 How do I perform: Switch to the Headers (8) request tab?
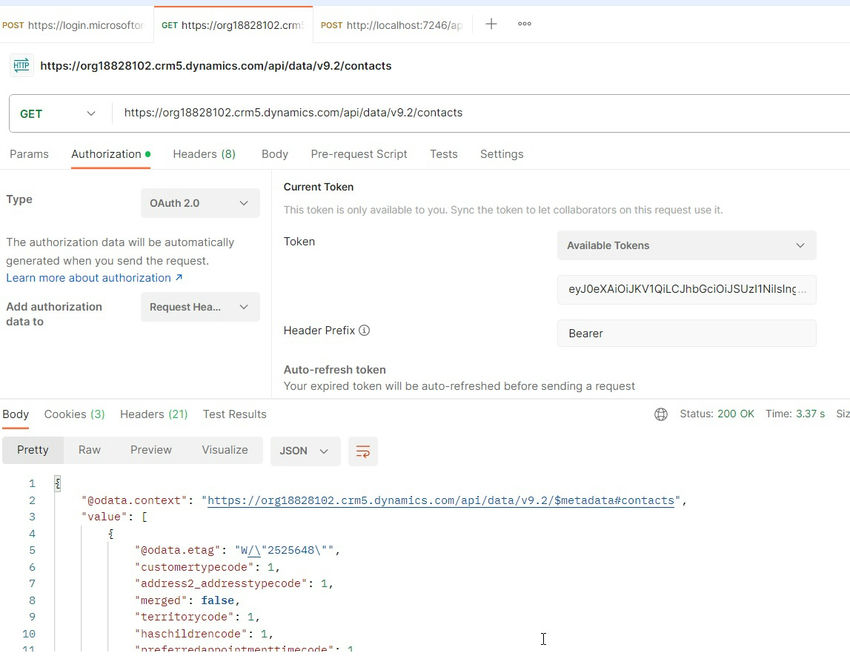204,154
